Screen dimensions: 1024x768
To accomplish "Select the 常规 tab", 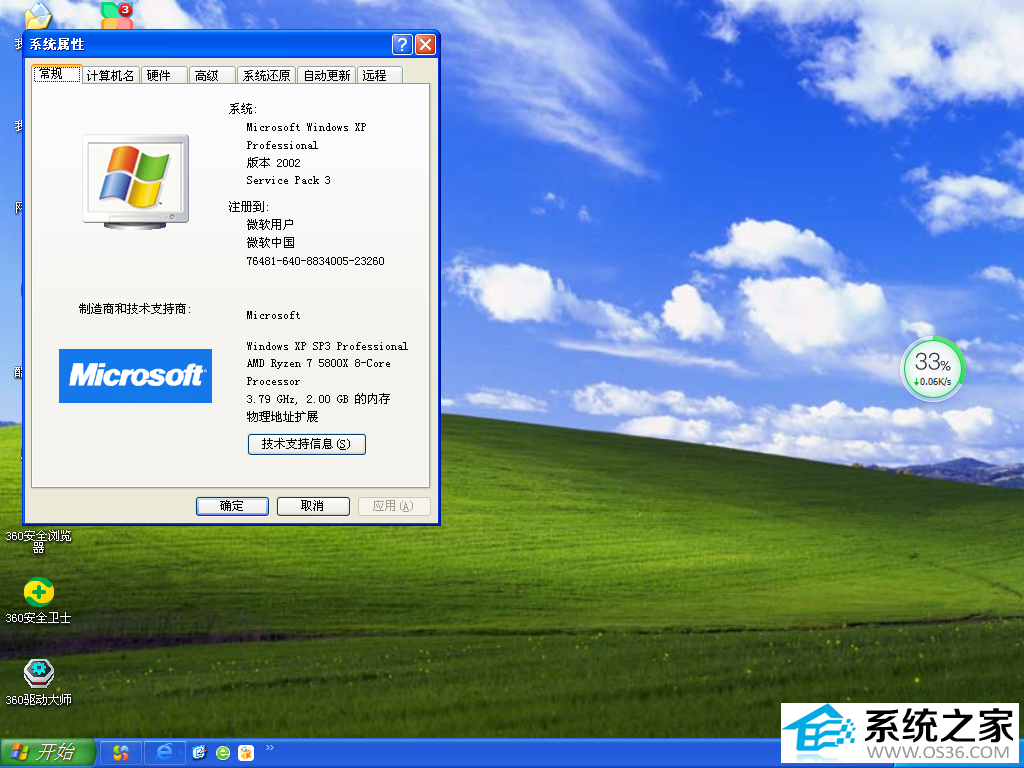I will pos(57,74).
